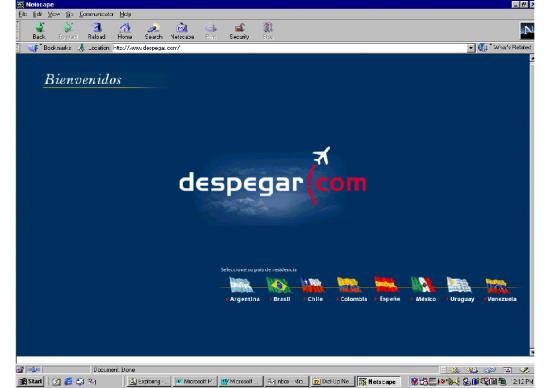Screen dimensions: 550x388
Task: Select the Brasil flag
Action: 279,285
